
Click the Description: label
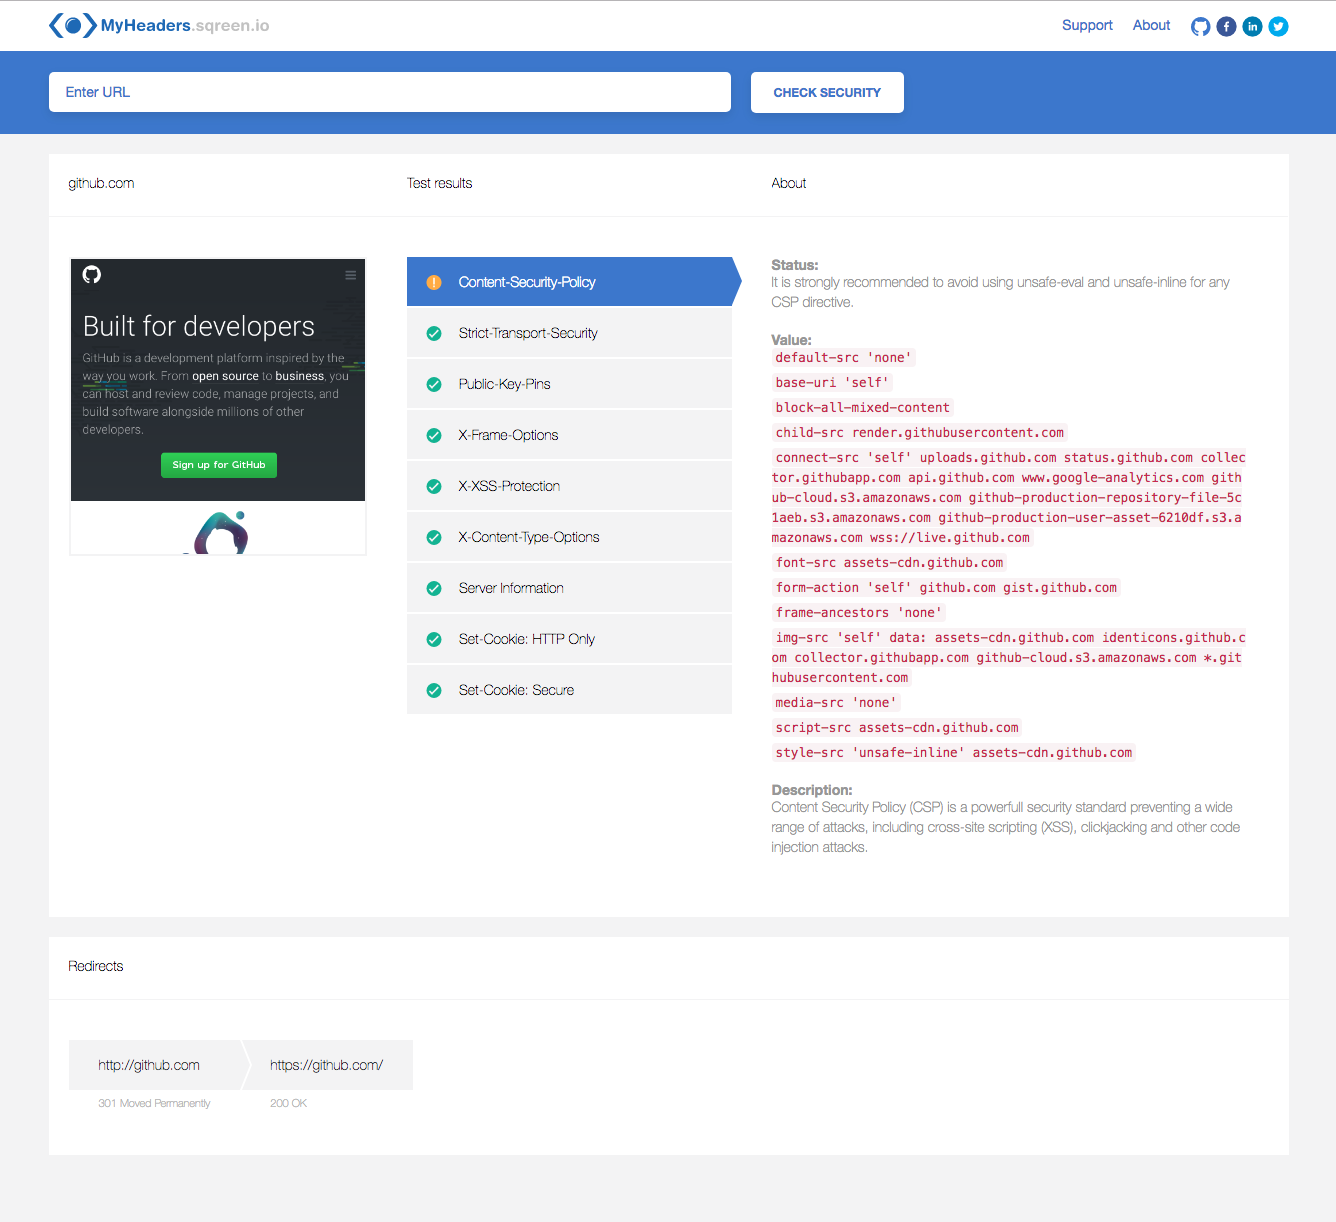click(812, 790)
